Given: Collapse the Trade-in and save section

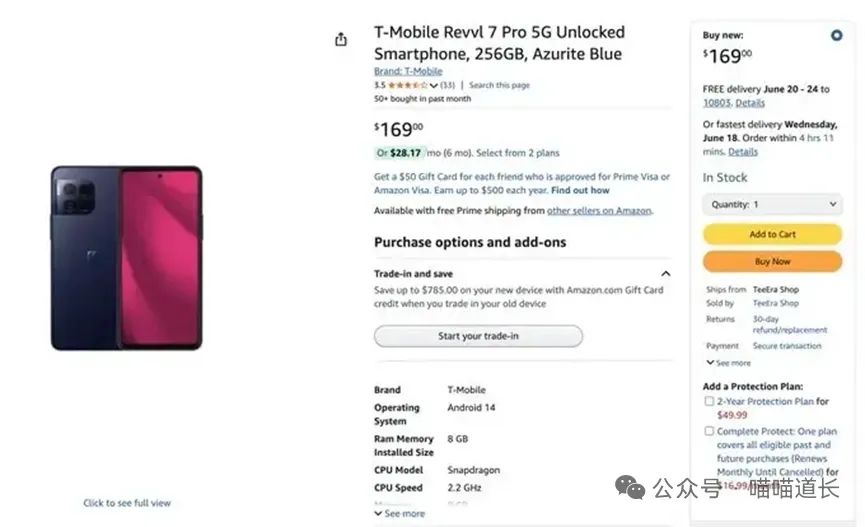Looking at the screenshot, I should [x=665, y=273].
